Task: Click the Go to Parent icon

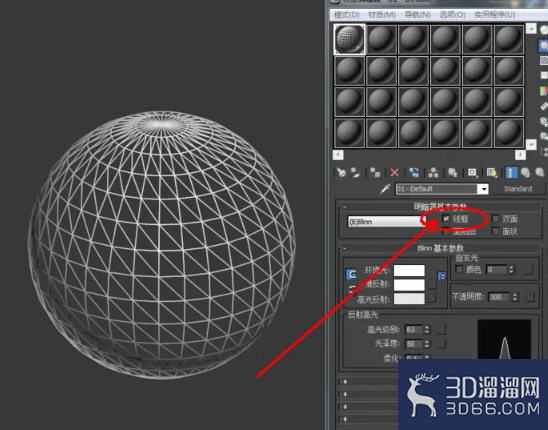Action: coord(525,172)
